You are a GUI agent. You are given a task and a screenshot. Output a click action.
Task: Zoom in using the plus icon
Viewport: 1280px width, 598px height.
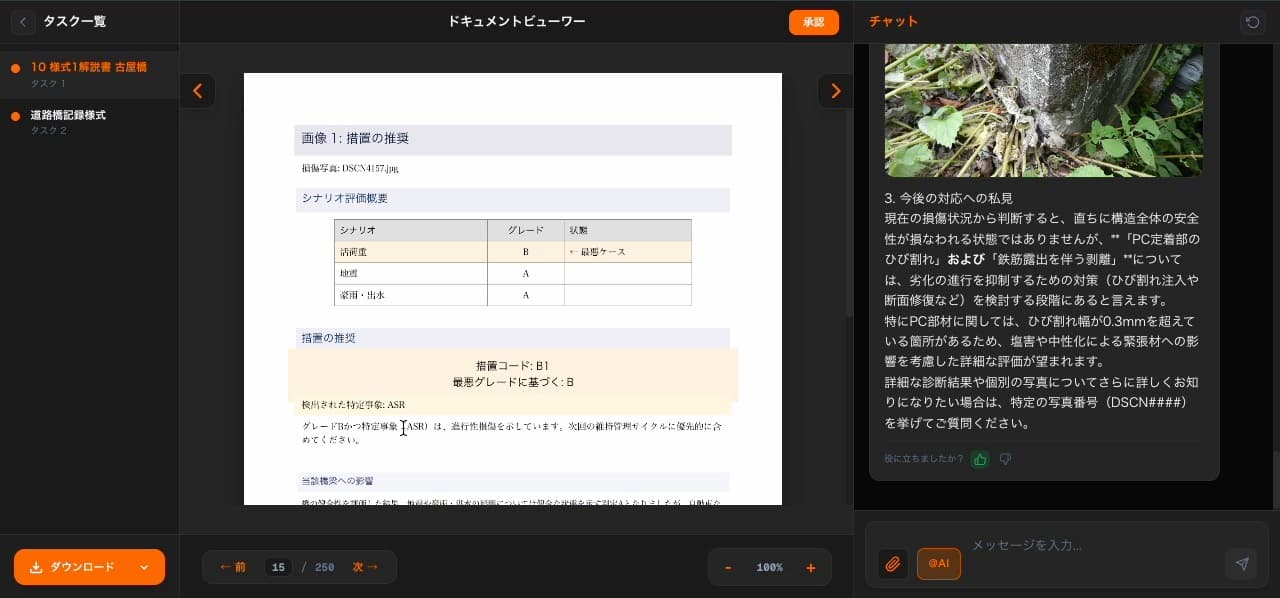811,567
